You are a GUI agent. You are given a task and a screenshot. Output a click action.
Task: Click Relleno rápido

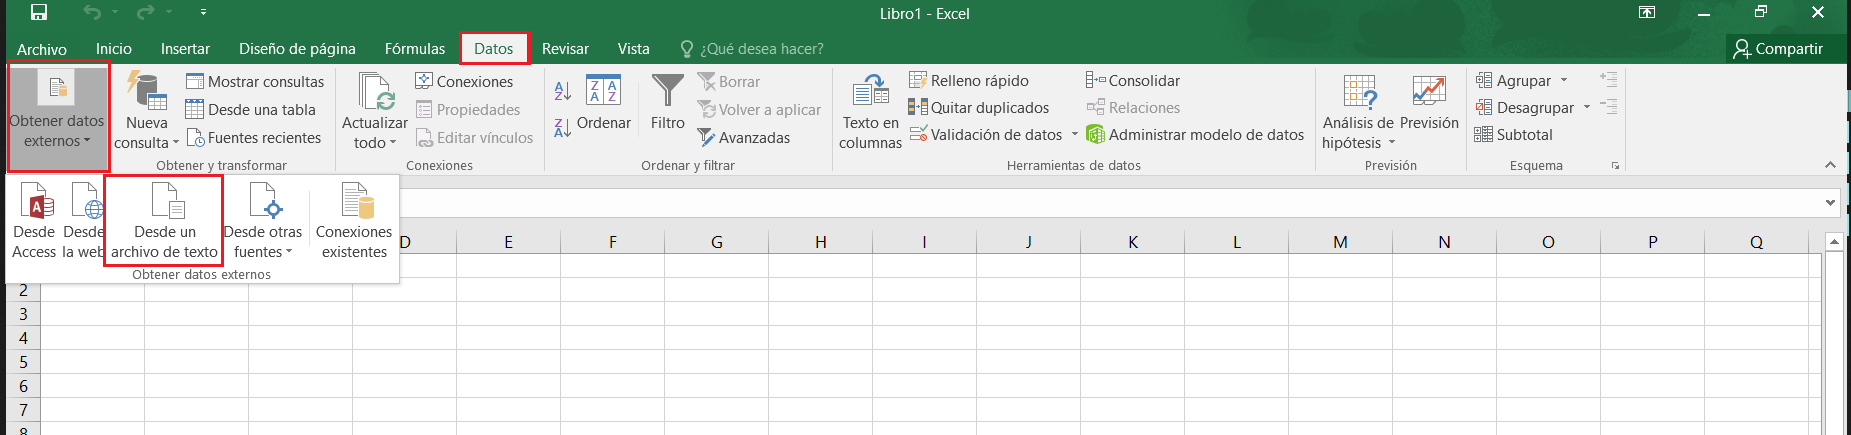[969, 80]
